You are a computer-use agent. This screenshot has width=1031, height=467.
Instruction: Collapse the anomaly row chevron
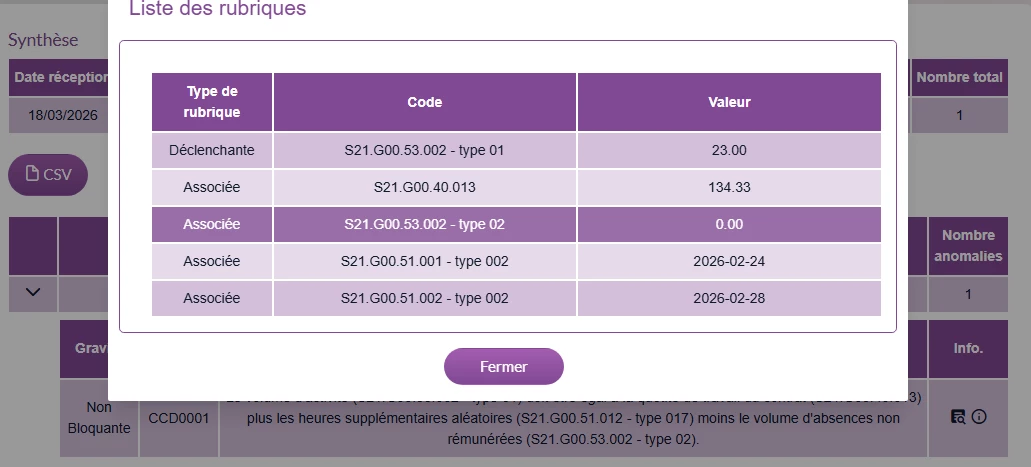pyautogui.click(x=33, y=293)
